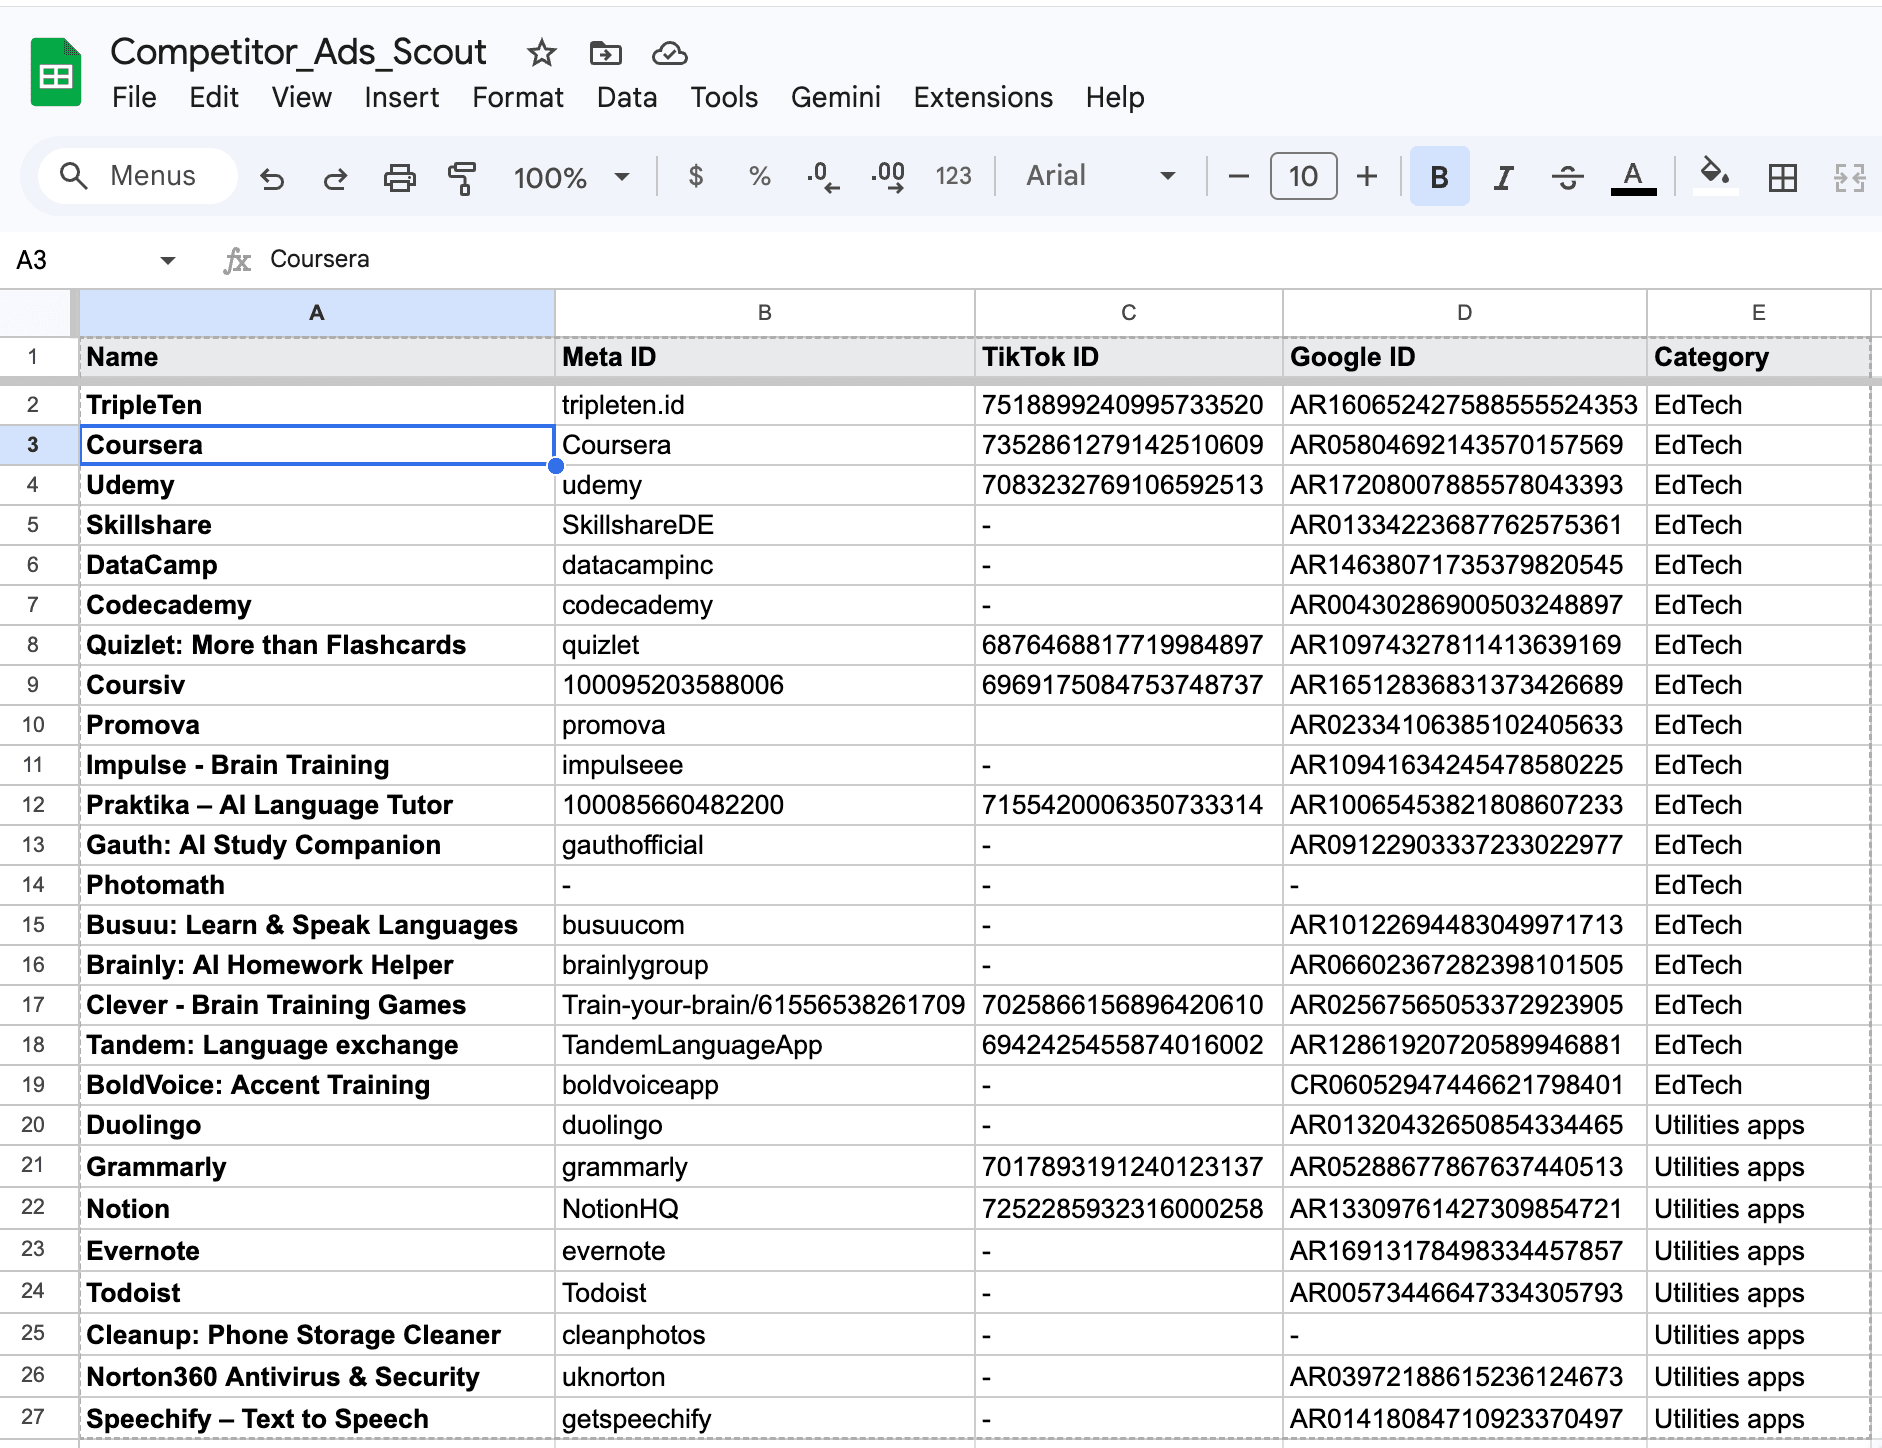1882x1448 pixels.
Task: Open the zoom 100% dropdown
Action: point(571,177)
